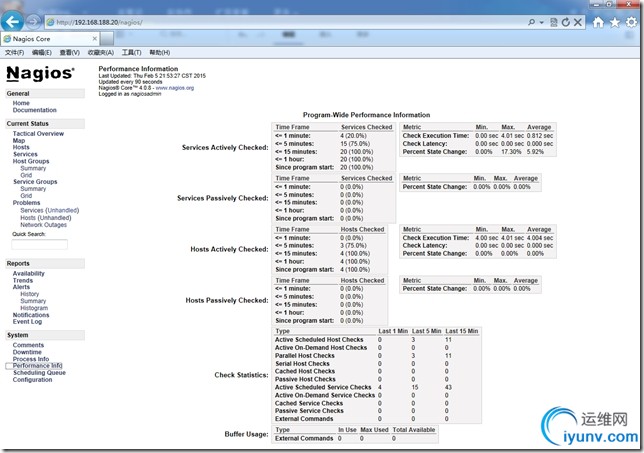Open the Map link
This screenshot has height=453, width=644.
[x=19, y=140]
